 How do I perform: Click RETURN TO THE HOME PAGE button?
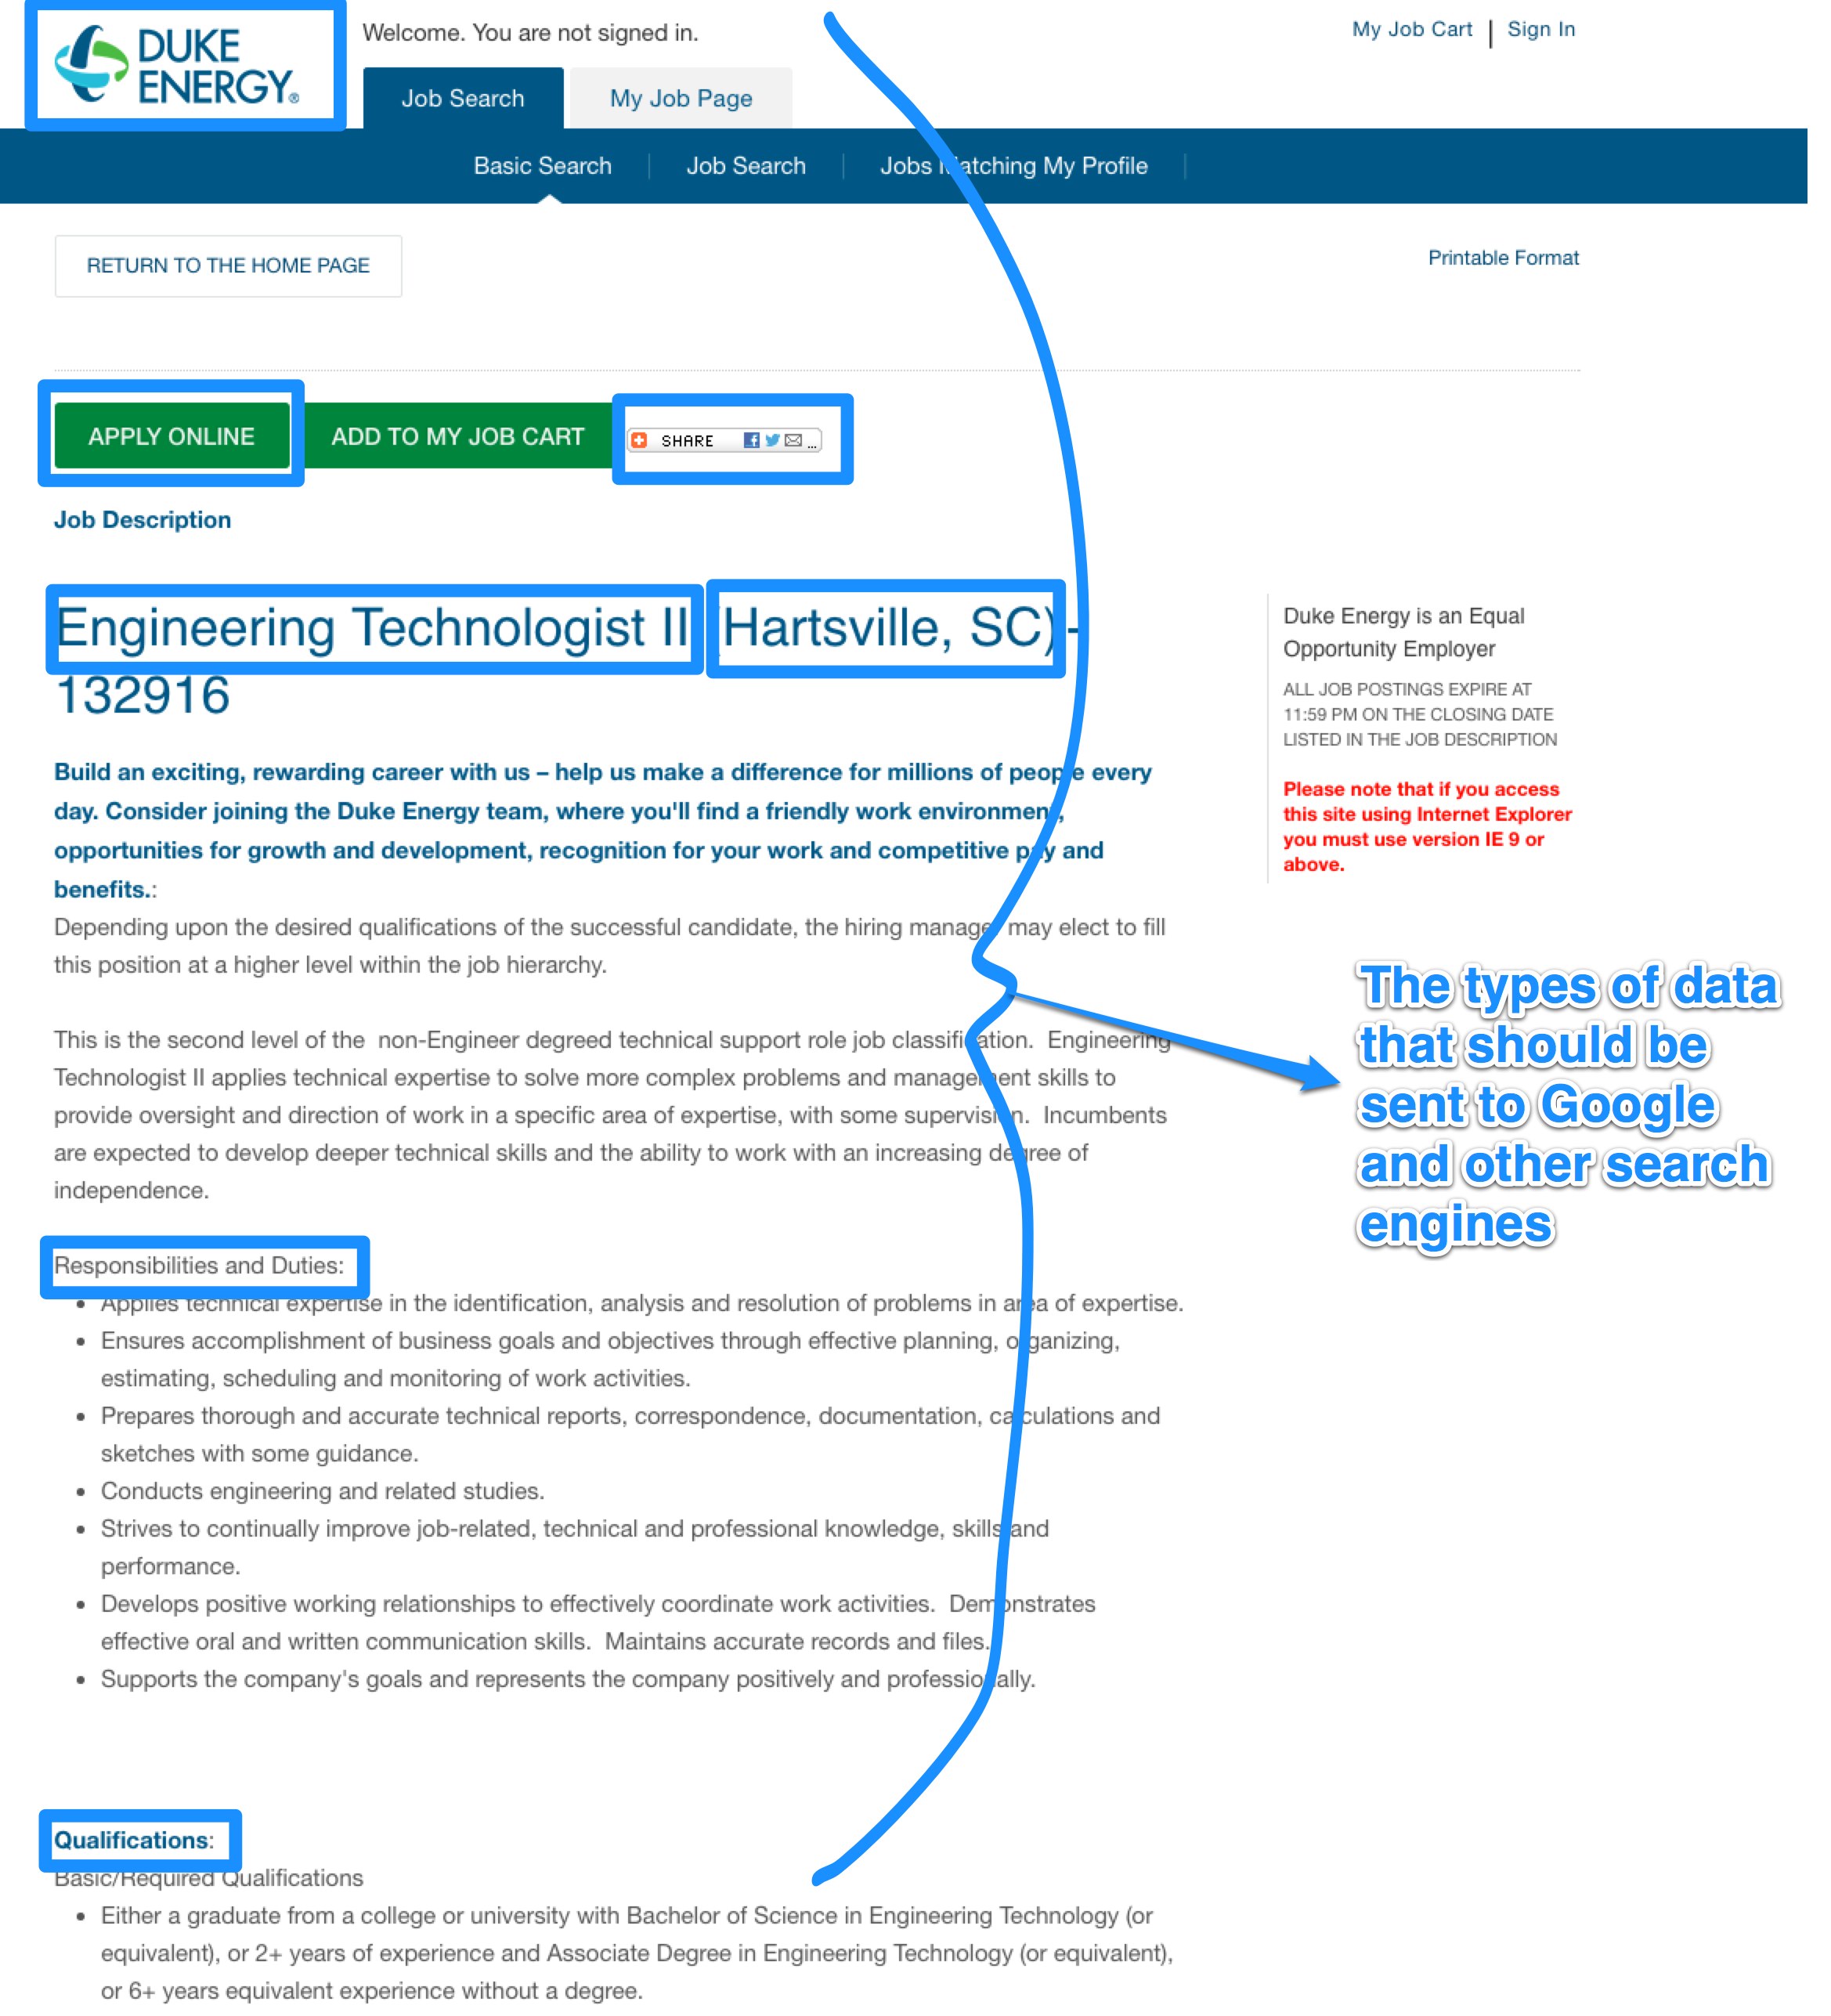(226, 266)
